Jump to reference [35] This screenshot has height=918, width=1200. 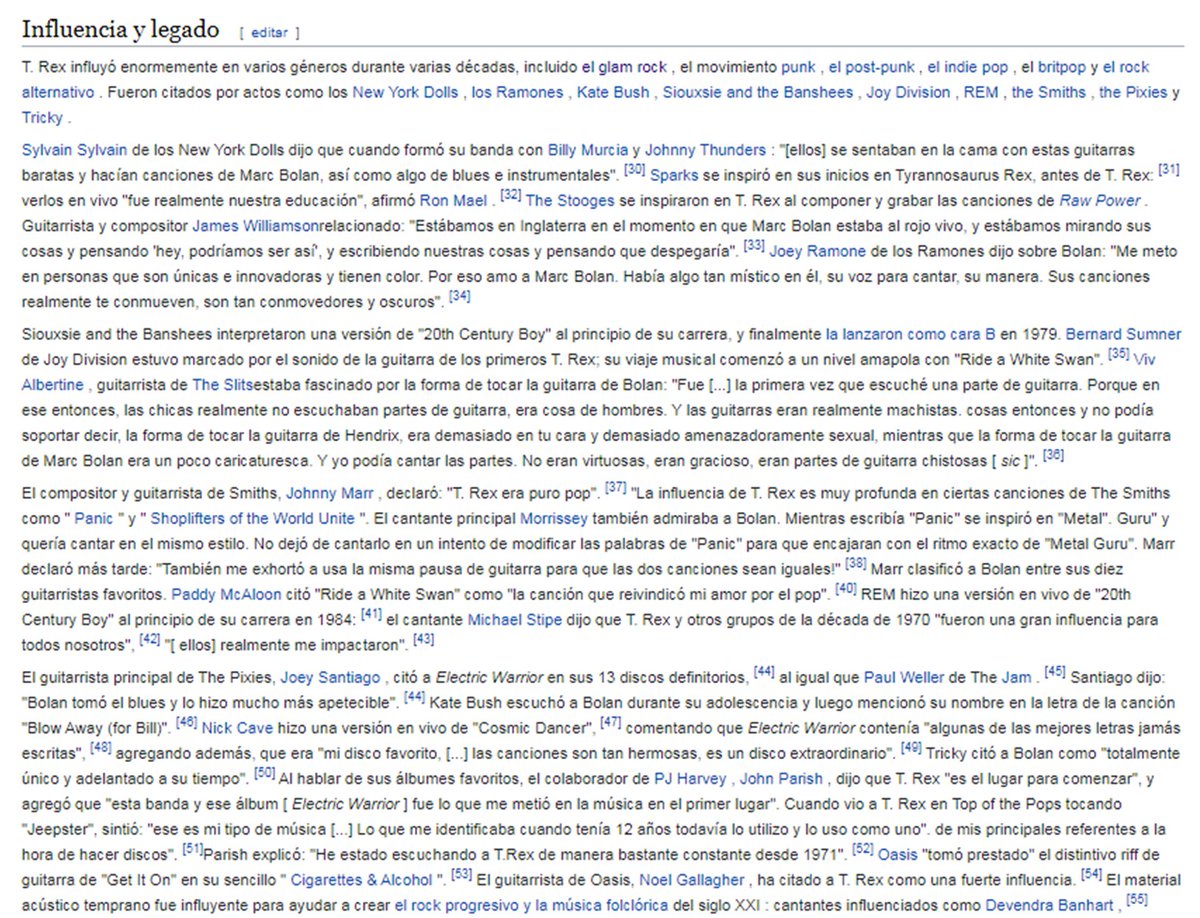pyautogui.click(x=1120, y=354)
